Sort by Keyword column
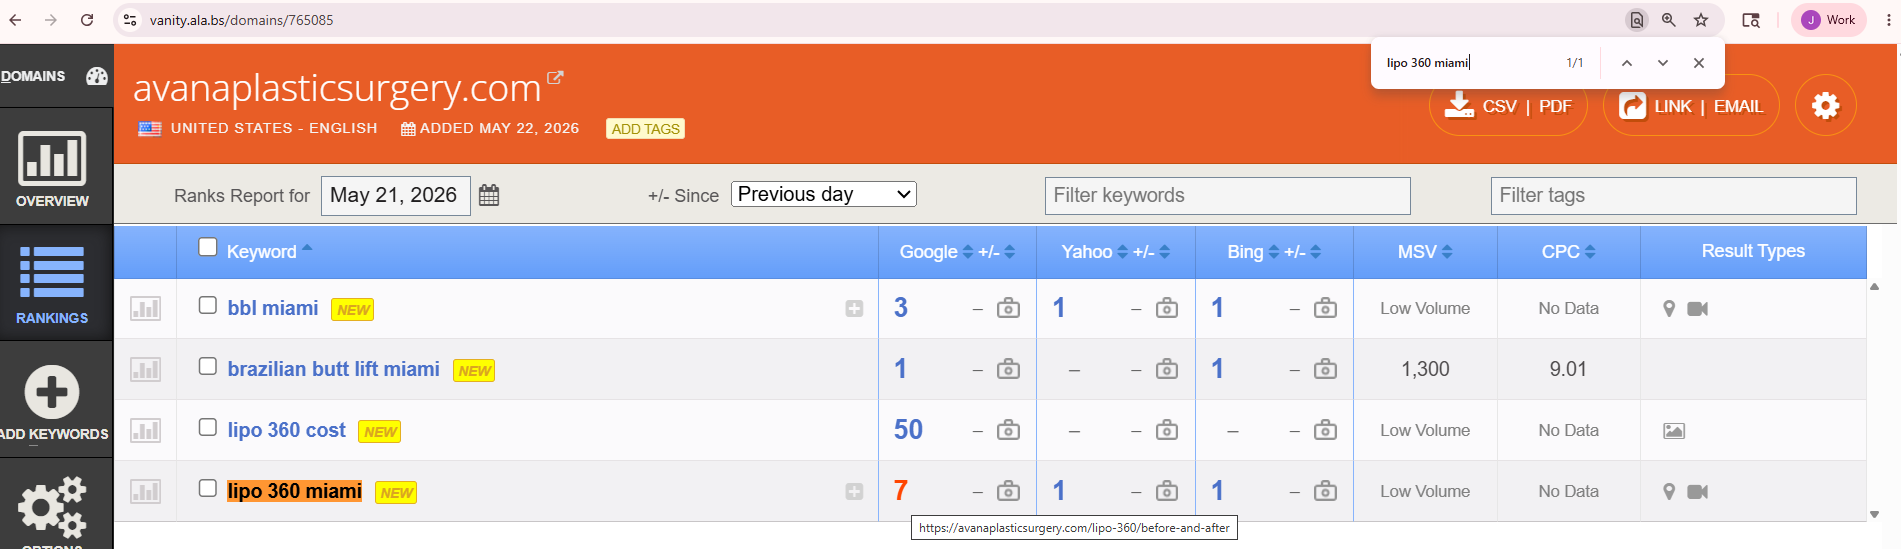This screenshot has width=1901, height=549. [269, 251]
